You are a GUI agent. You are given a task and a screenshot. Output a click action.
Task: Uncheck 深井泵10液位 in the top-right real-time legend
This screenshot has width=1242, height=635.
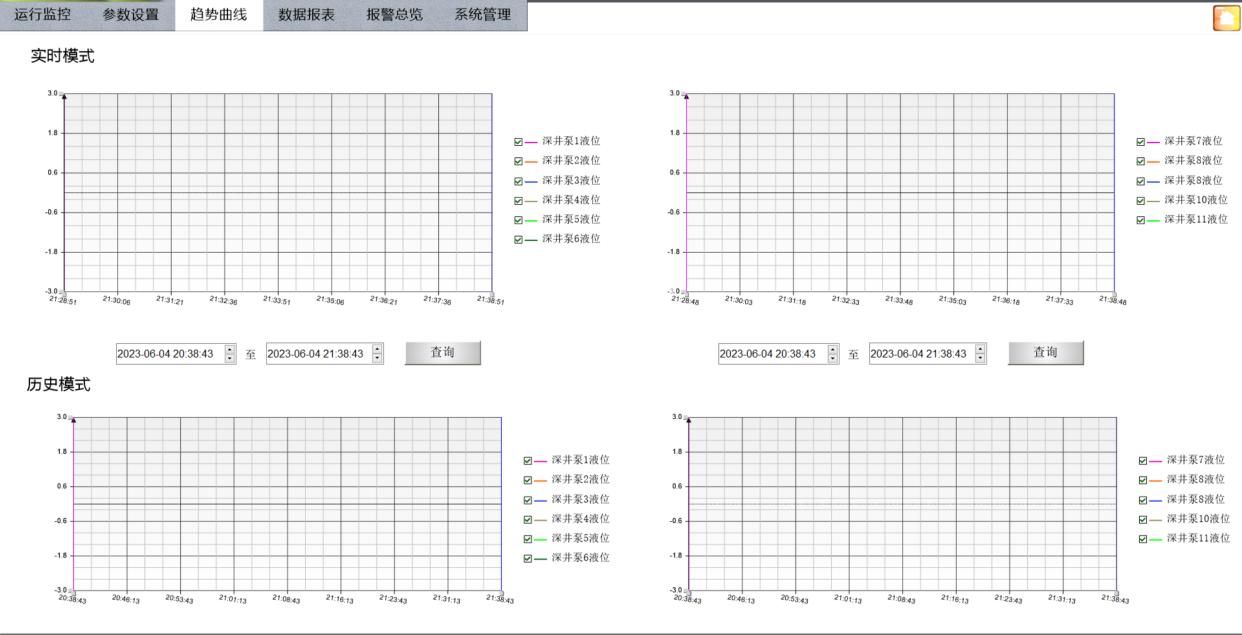(1141, 201)
